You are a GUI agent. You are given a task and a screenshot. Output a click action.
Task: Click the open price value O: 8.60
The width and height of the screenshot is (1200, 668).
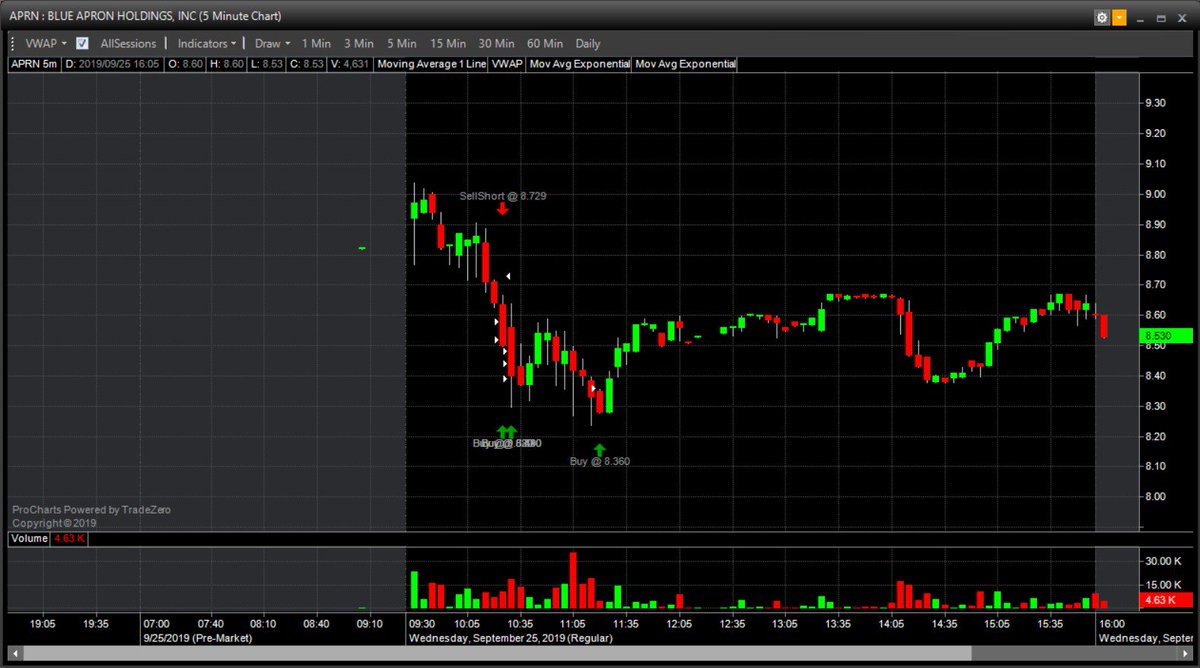[x=187, y=64]
